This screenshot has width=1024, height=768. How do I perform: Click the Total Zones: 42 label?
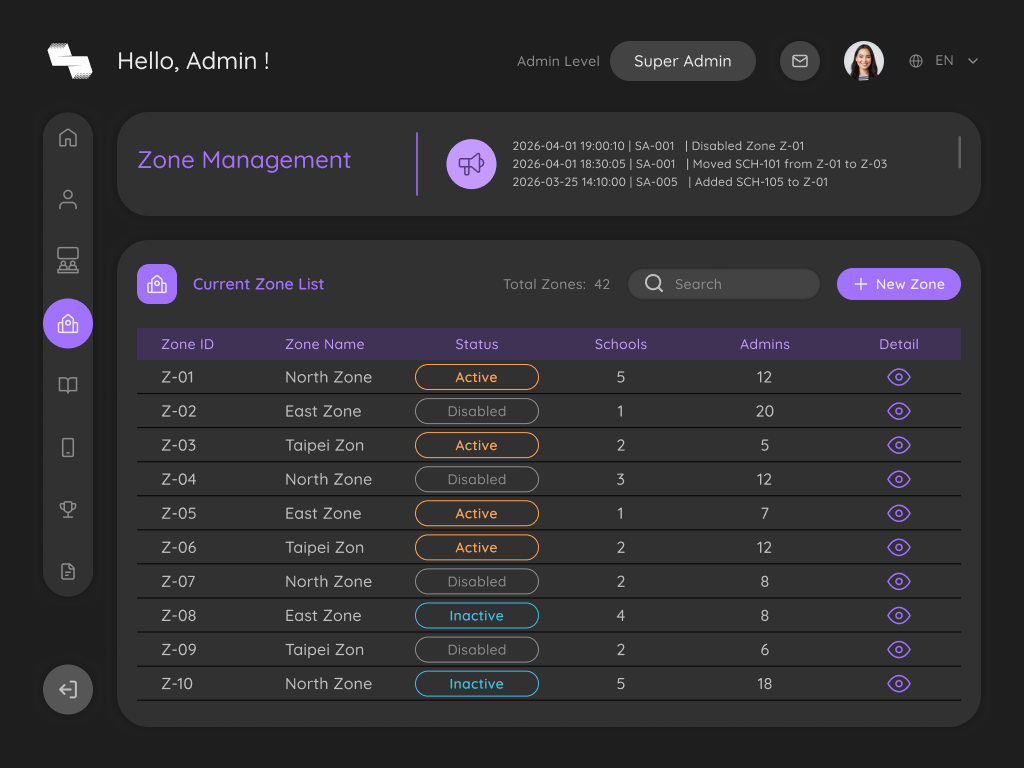(556, 284)
